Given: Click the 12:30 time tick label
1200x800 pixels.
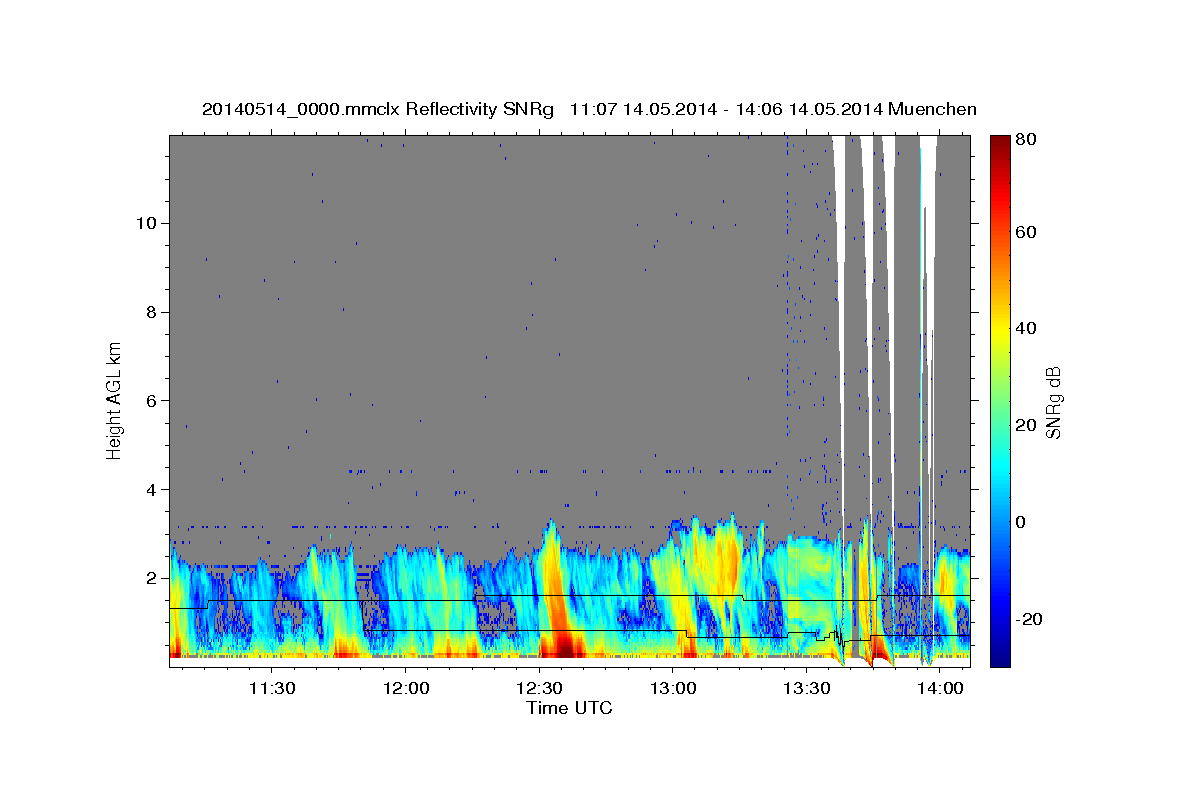Looking at the screenshot, I should 539,688.
